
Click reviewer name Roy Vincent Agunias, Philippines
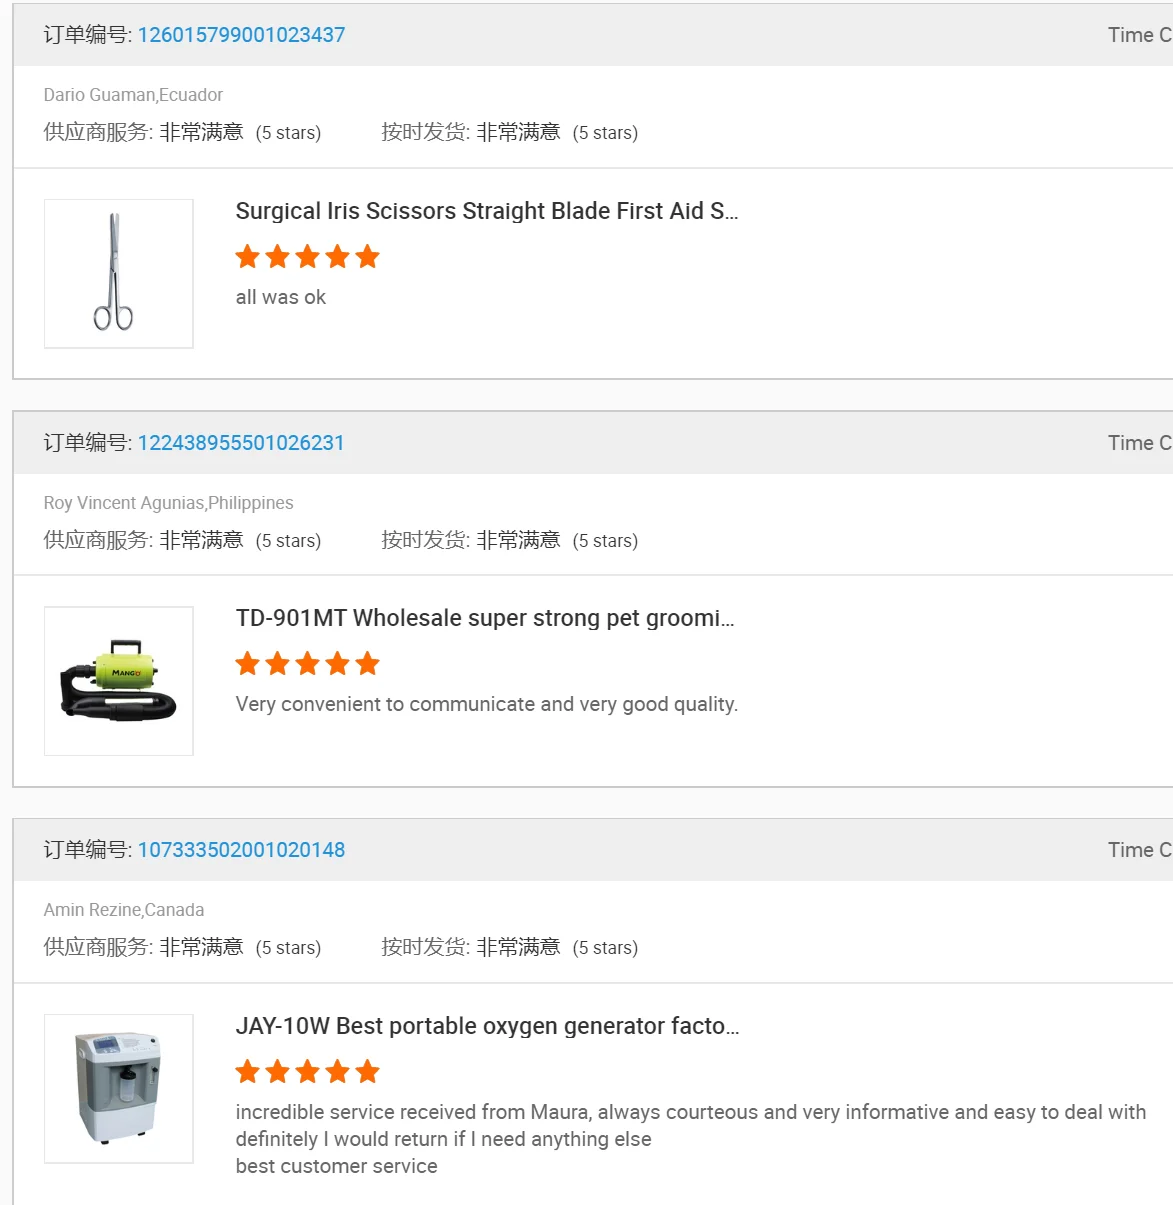point(168,503)
